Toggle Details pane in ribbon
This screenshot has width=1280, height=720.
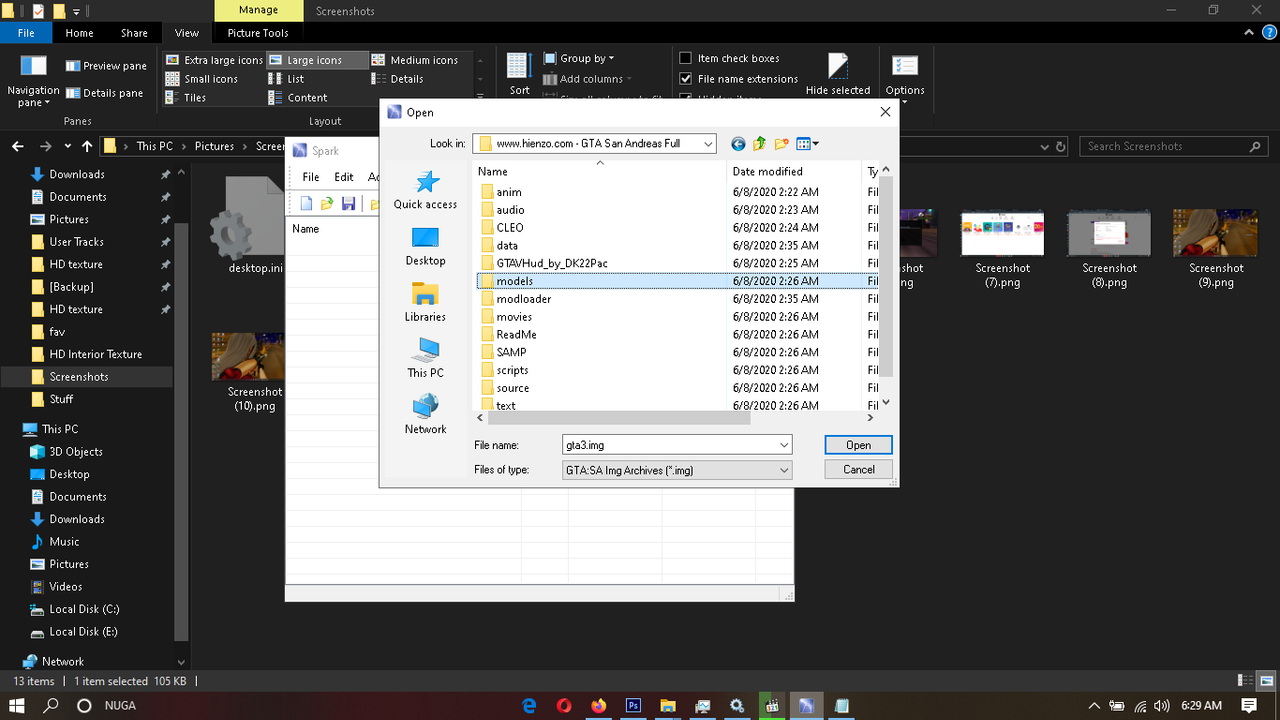pyautogui.click(x=104, y=93)
